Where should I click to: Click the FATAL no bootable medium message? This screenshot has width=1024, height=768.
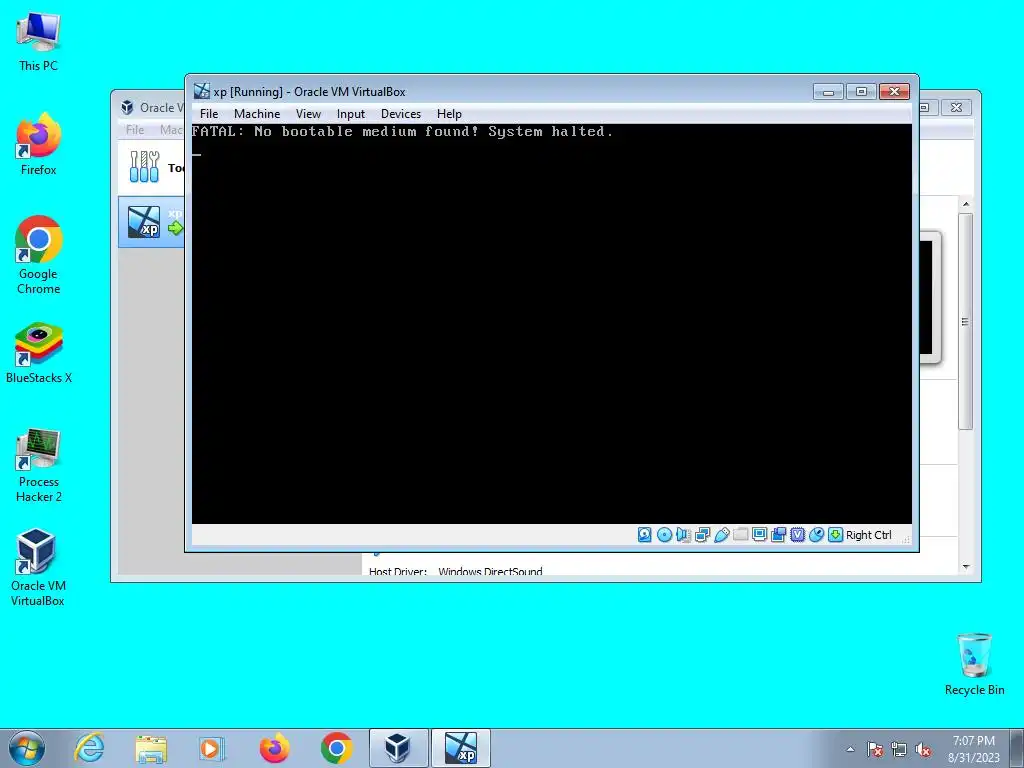tap(402, 131)
